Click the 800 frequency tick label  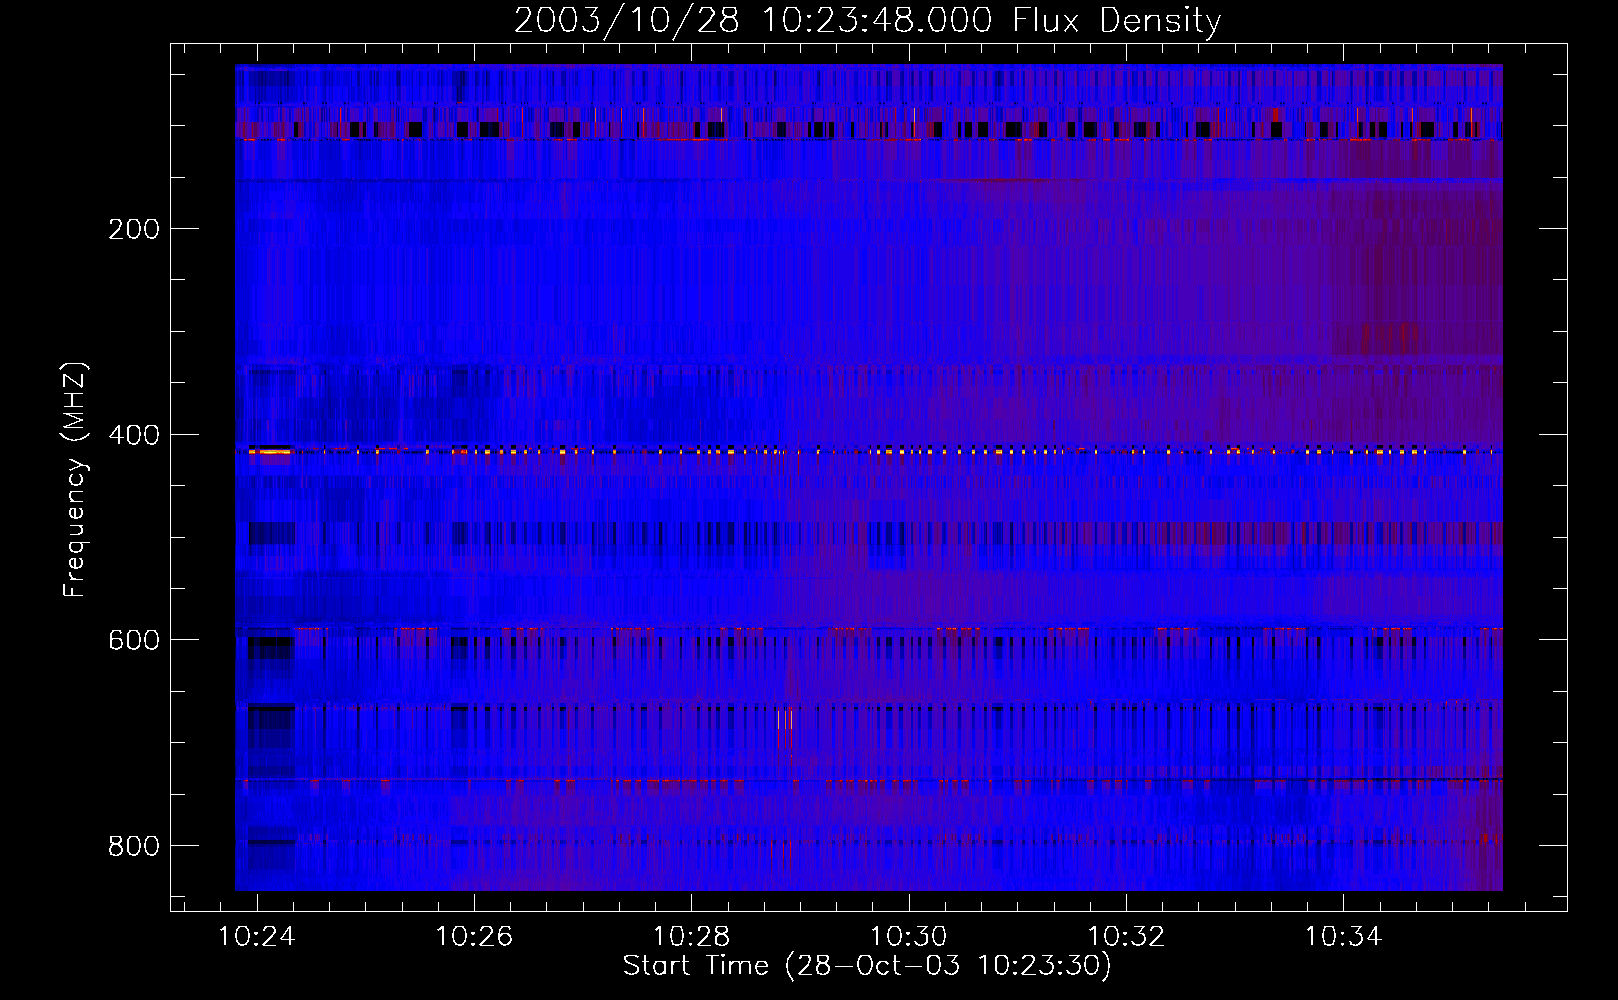pos(134,846)
